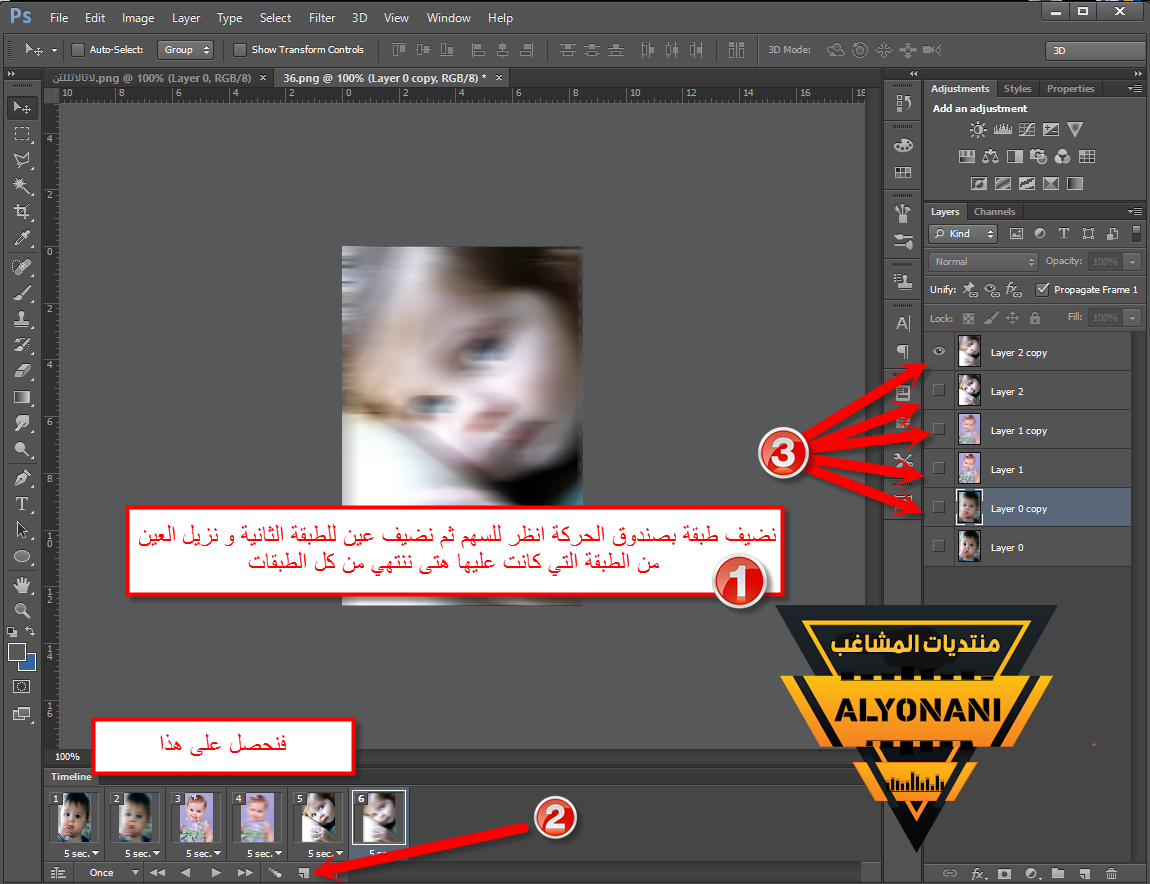Enable the Auto-Select checkbox
The height and width of the screenshot is (884, 1150).
pos(78,50)
